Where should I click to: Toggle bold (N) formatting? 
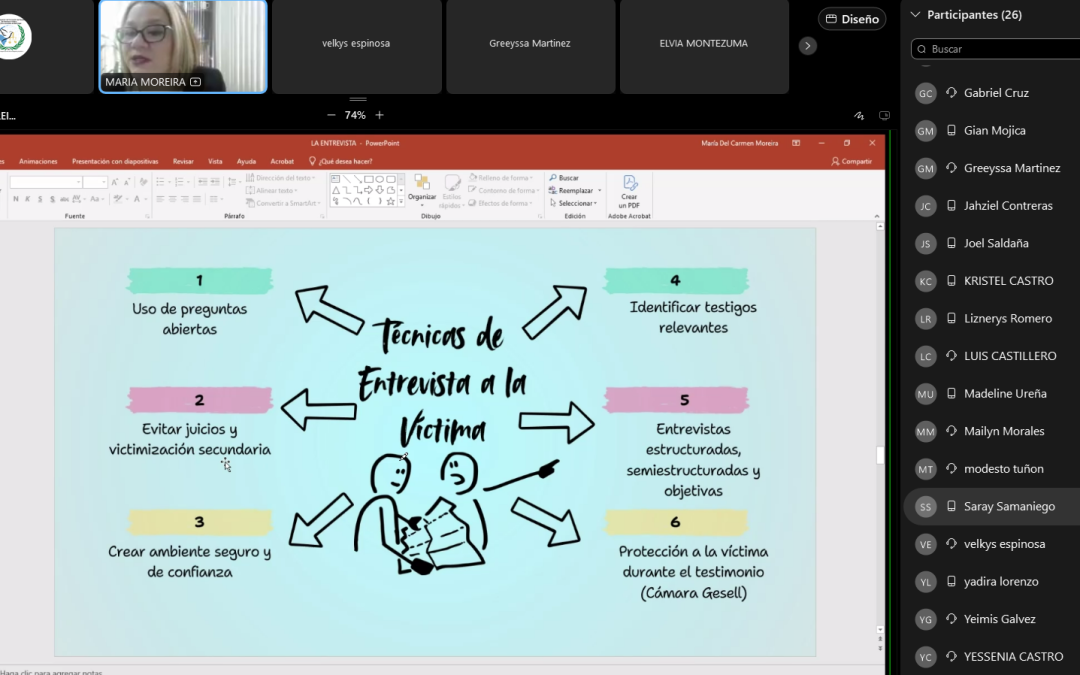click(x=16, y=199)
